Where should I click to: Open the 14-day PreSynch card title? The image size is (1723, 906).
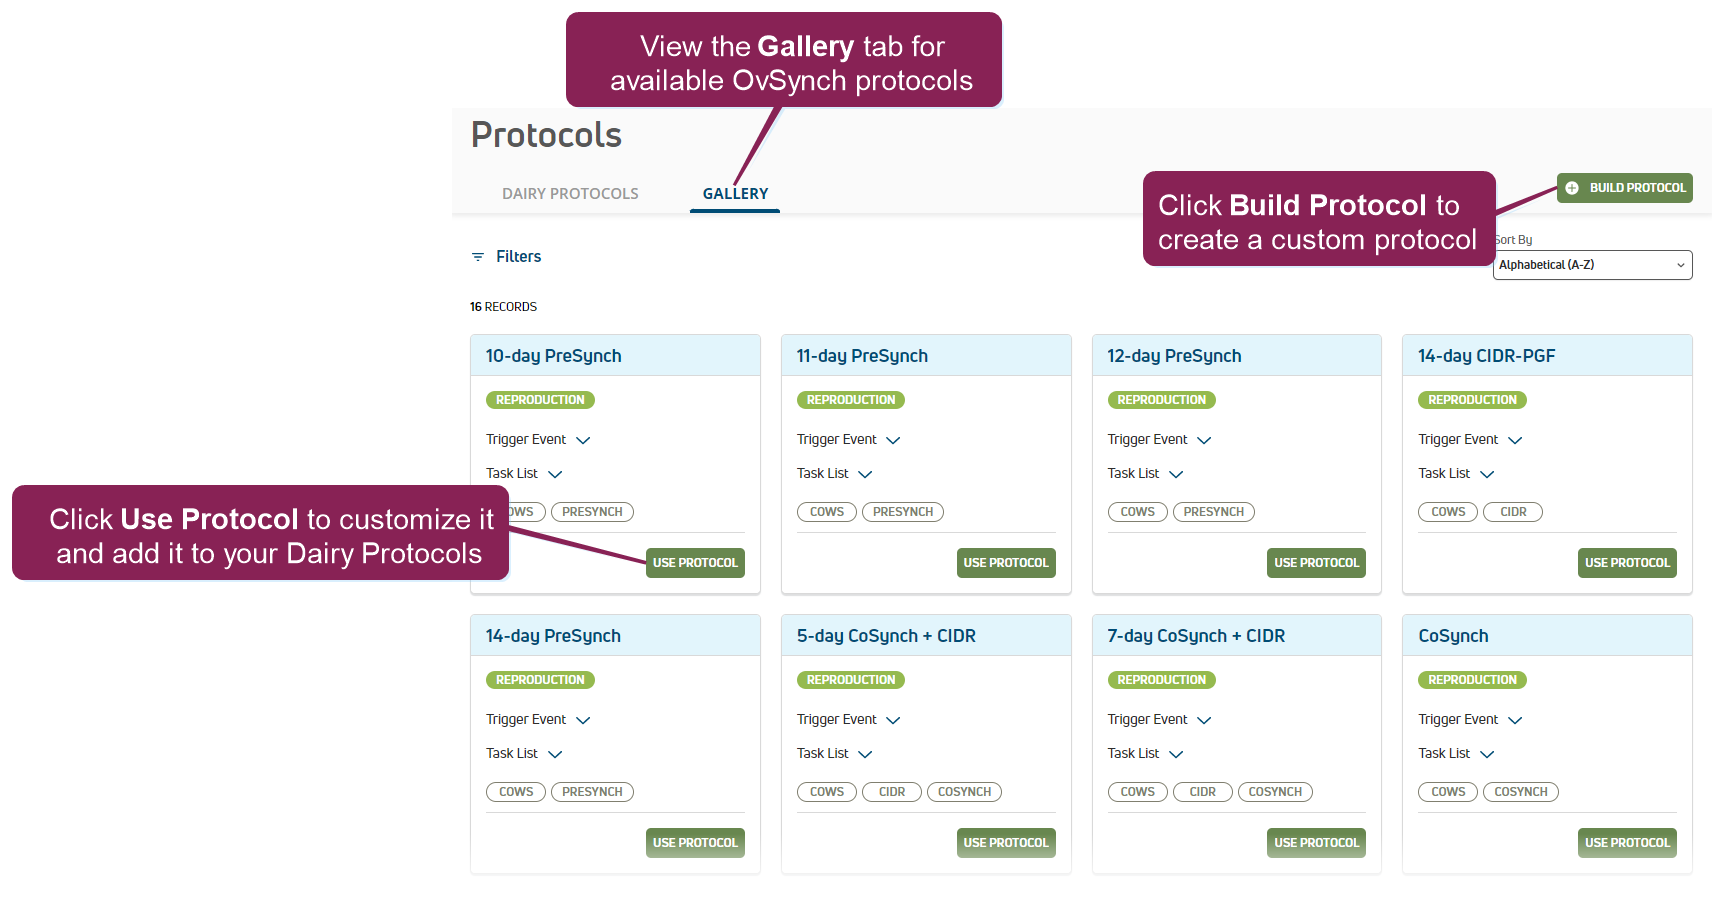click(x=553, y=636)
